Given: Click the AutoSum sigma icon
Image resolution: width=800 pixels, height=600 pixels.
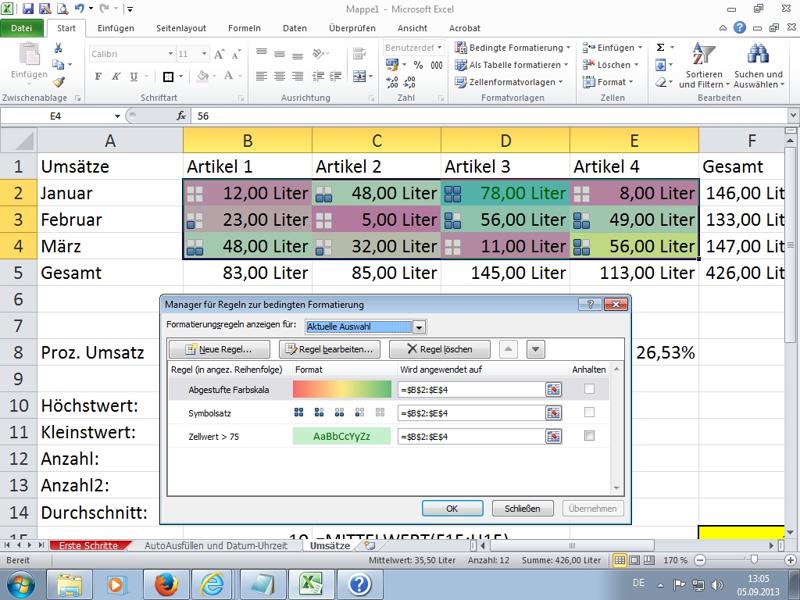Looking at the screenshot, I should coord(660,47).
